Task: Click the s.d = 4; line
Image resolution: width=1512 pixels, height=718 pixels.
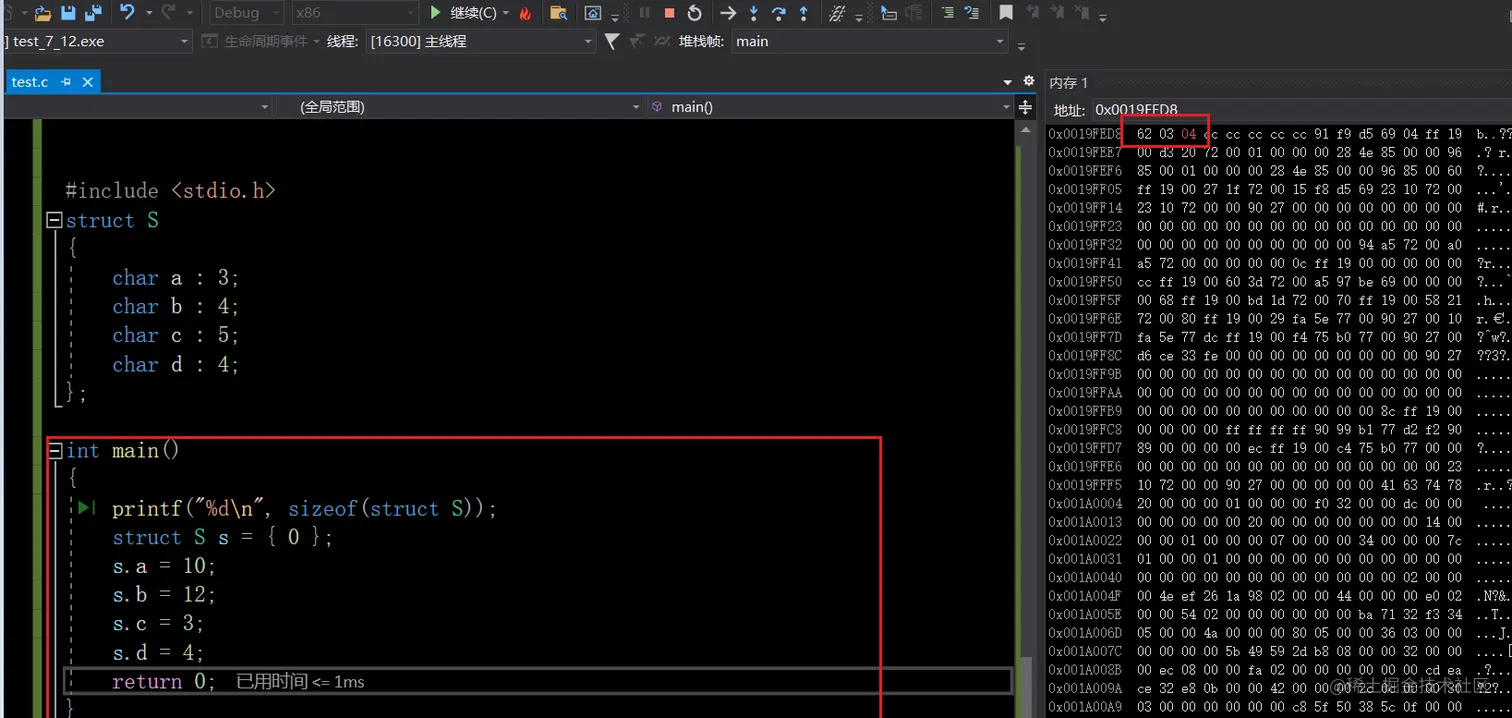Action: [158, 653]
